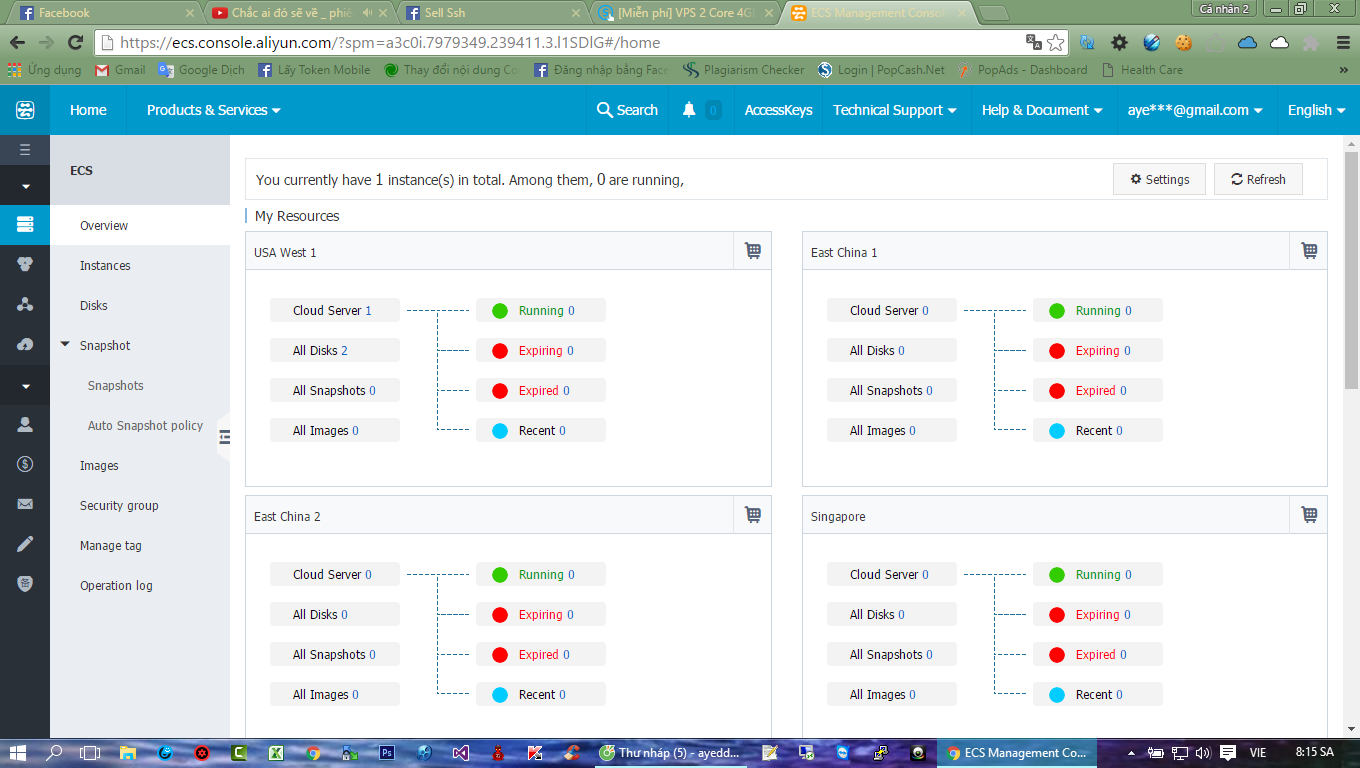Select the active ECS server icon in sidebar

(25, 224)
